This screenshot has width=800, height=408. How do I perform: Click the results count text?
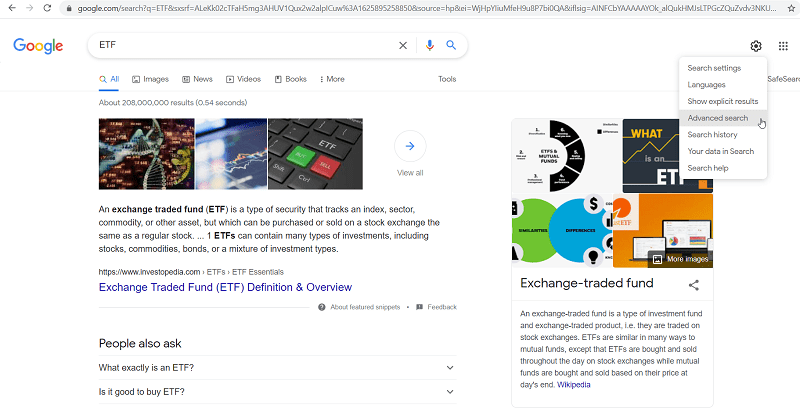pyautogui.click(x=173, y=103)
